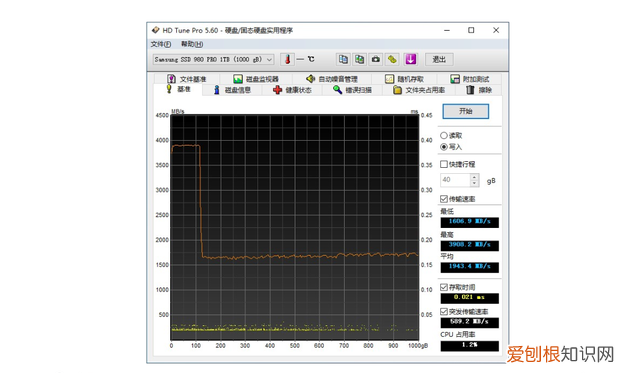Switch to the 错误扫描 error scan tab

tap(352, 90)
